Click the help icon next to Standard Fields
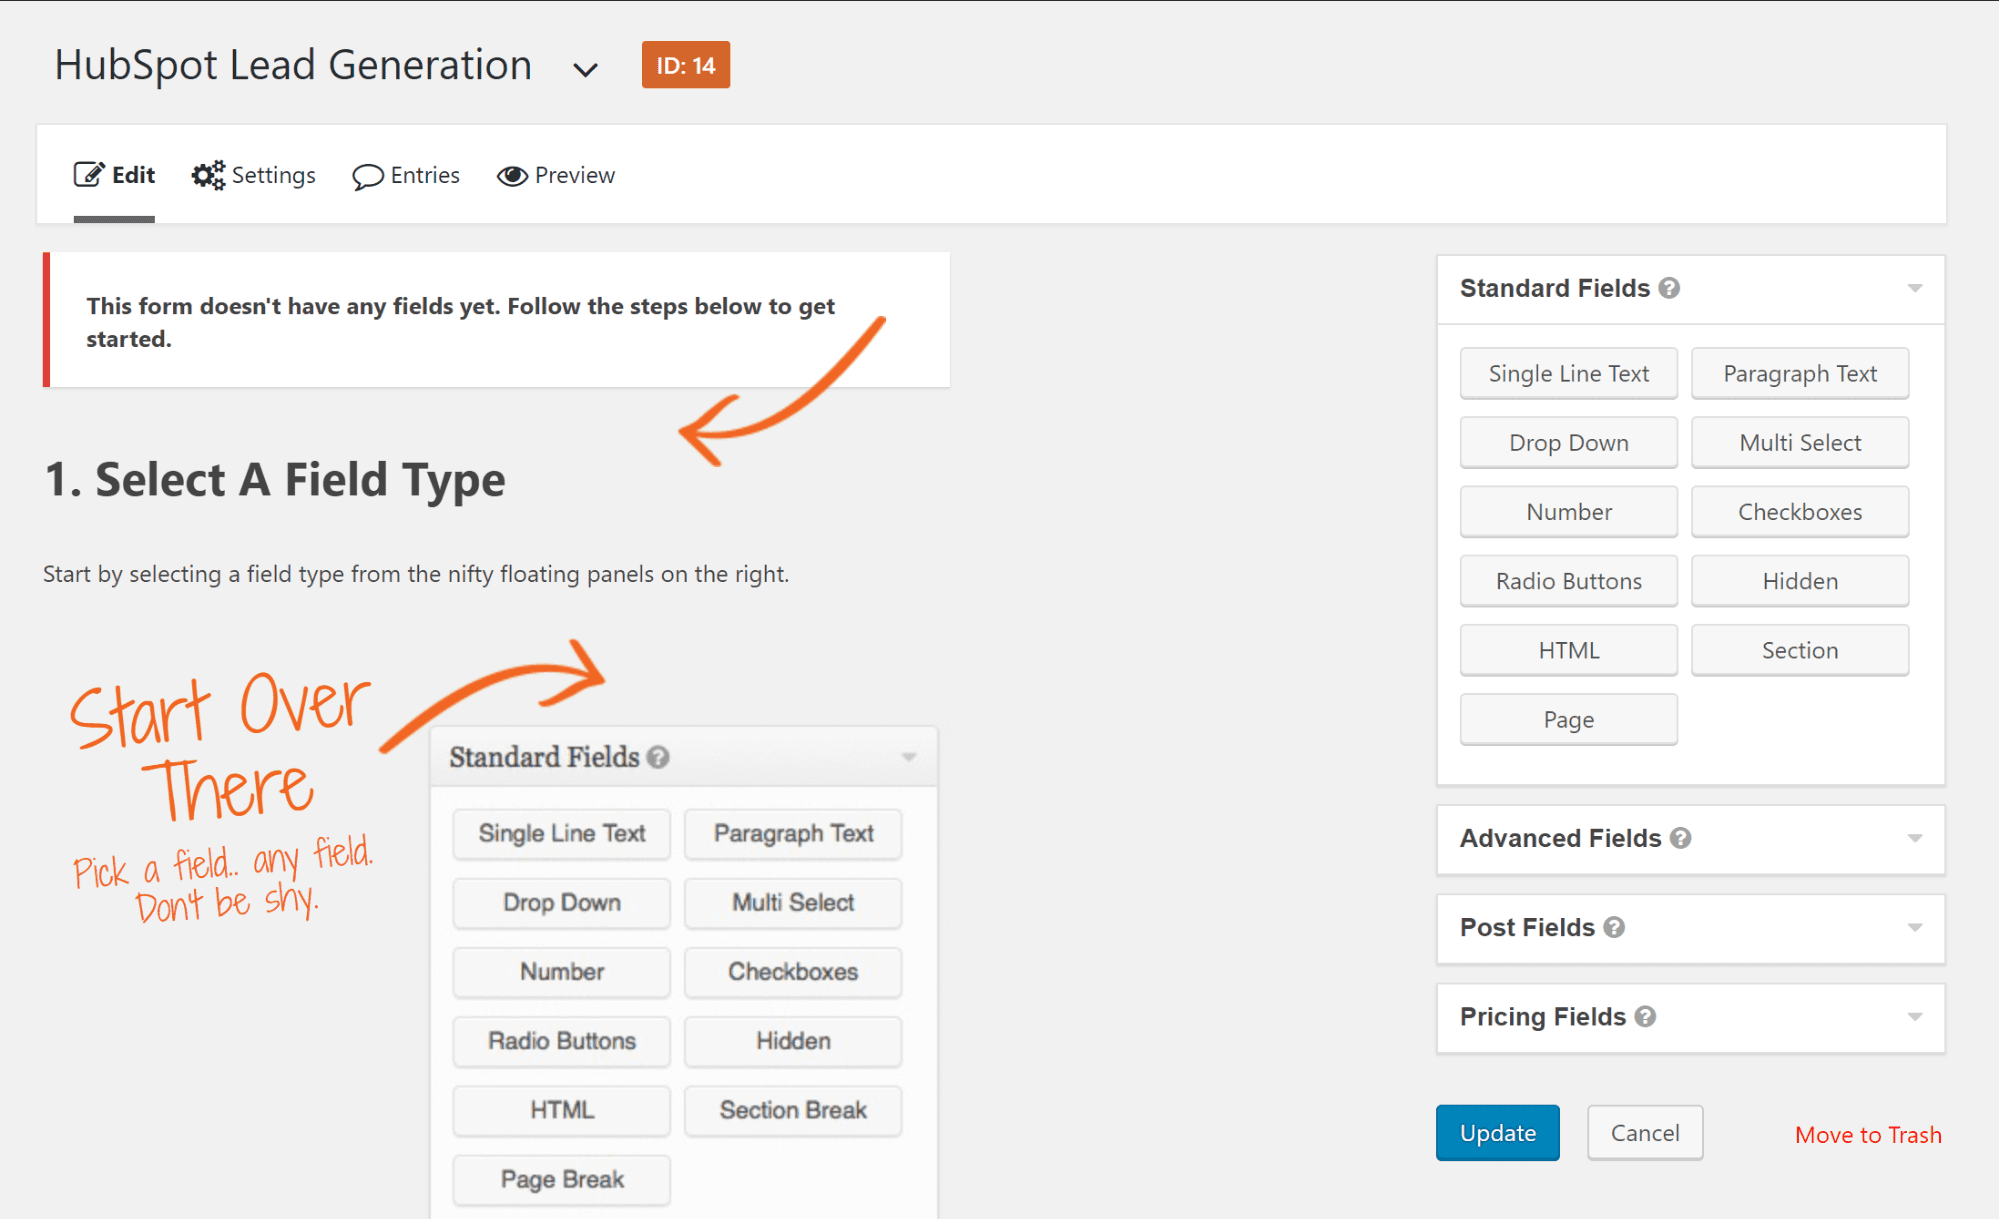Image resolution: width=1999 pixels, height=1220 pixels. point(1669,288)
